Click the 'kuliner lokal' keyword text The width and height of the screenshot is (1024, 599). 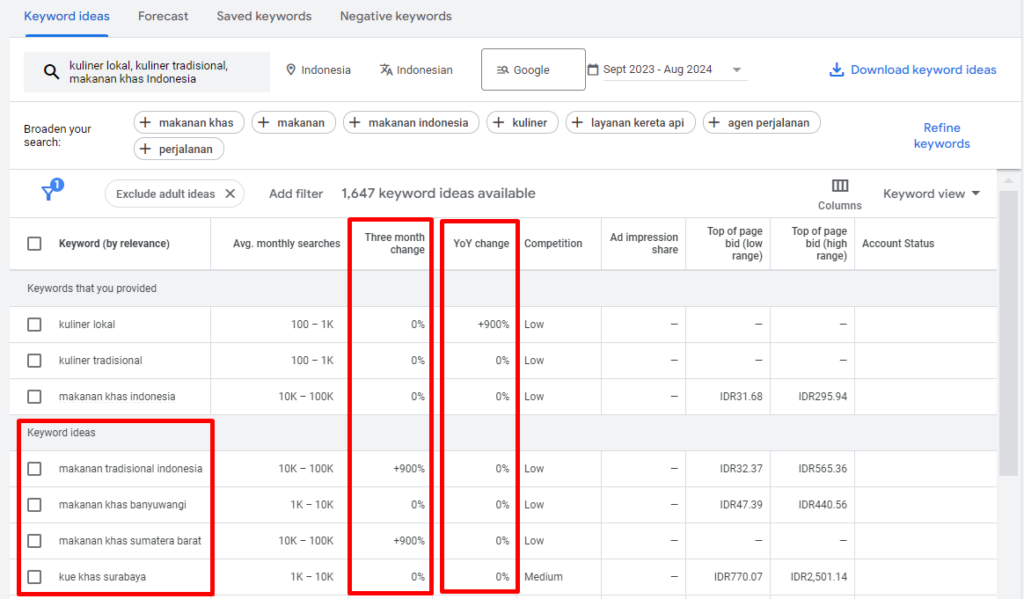87,325
